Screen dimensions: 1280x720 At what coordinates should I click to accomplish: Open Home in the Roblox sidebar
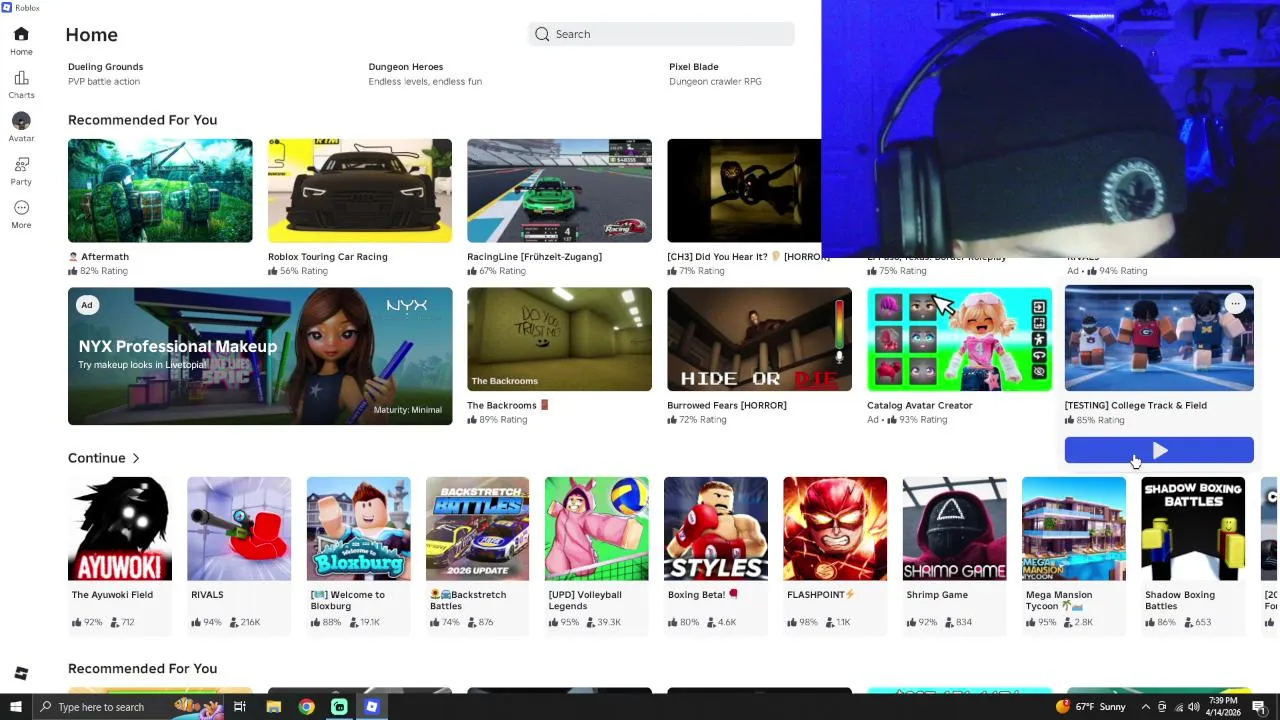[x=21, y=41]
